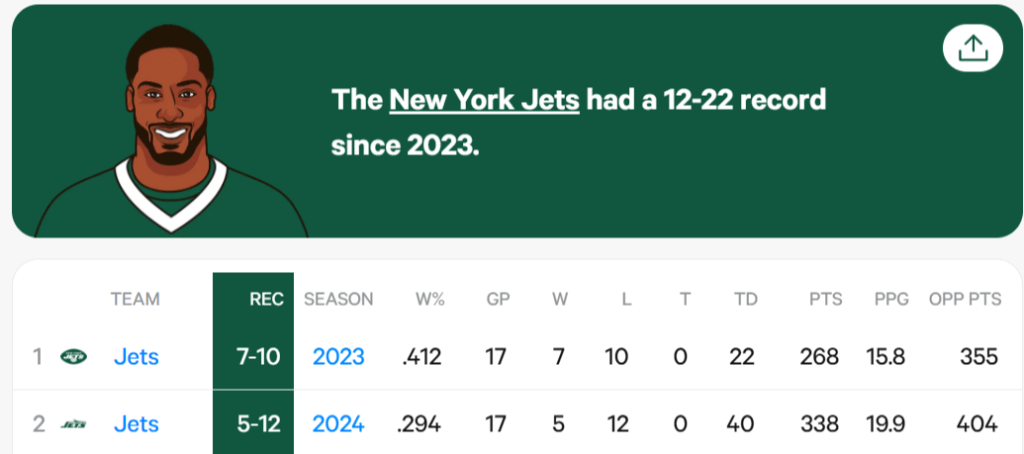Sort table by REC column header

click(x=267, y=299)
